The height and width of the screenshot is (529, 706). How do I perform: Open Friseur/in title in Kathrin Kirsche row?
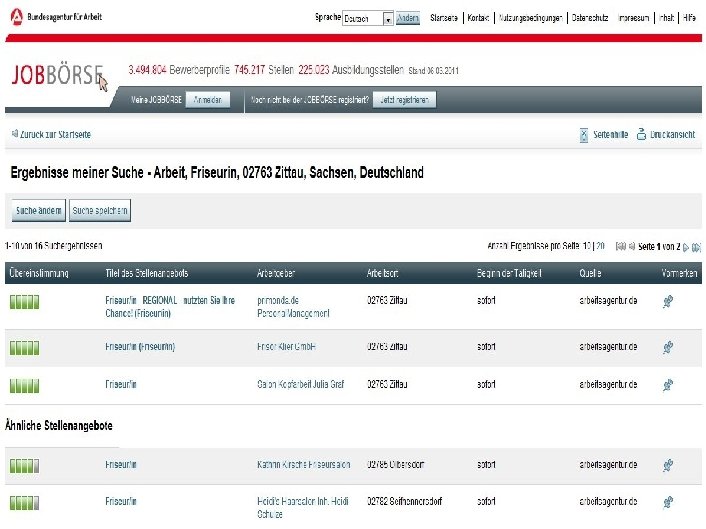pos(121,465)
